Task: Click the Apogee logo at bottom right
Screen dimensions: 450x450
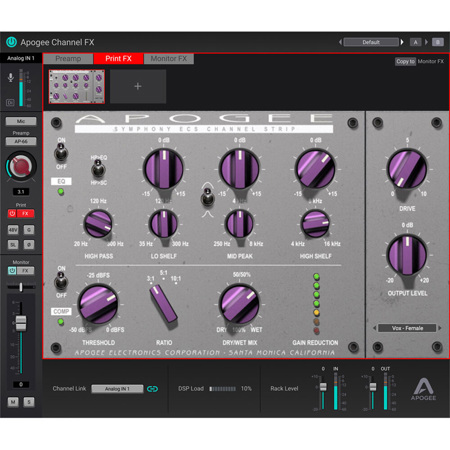Action: (423, 389)
